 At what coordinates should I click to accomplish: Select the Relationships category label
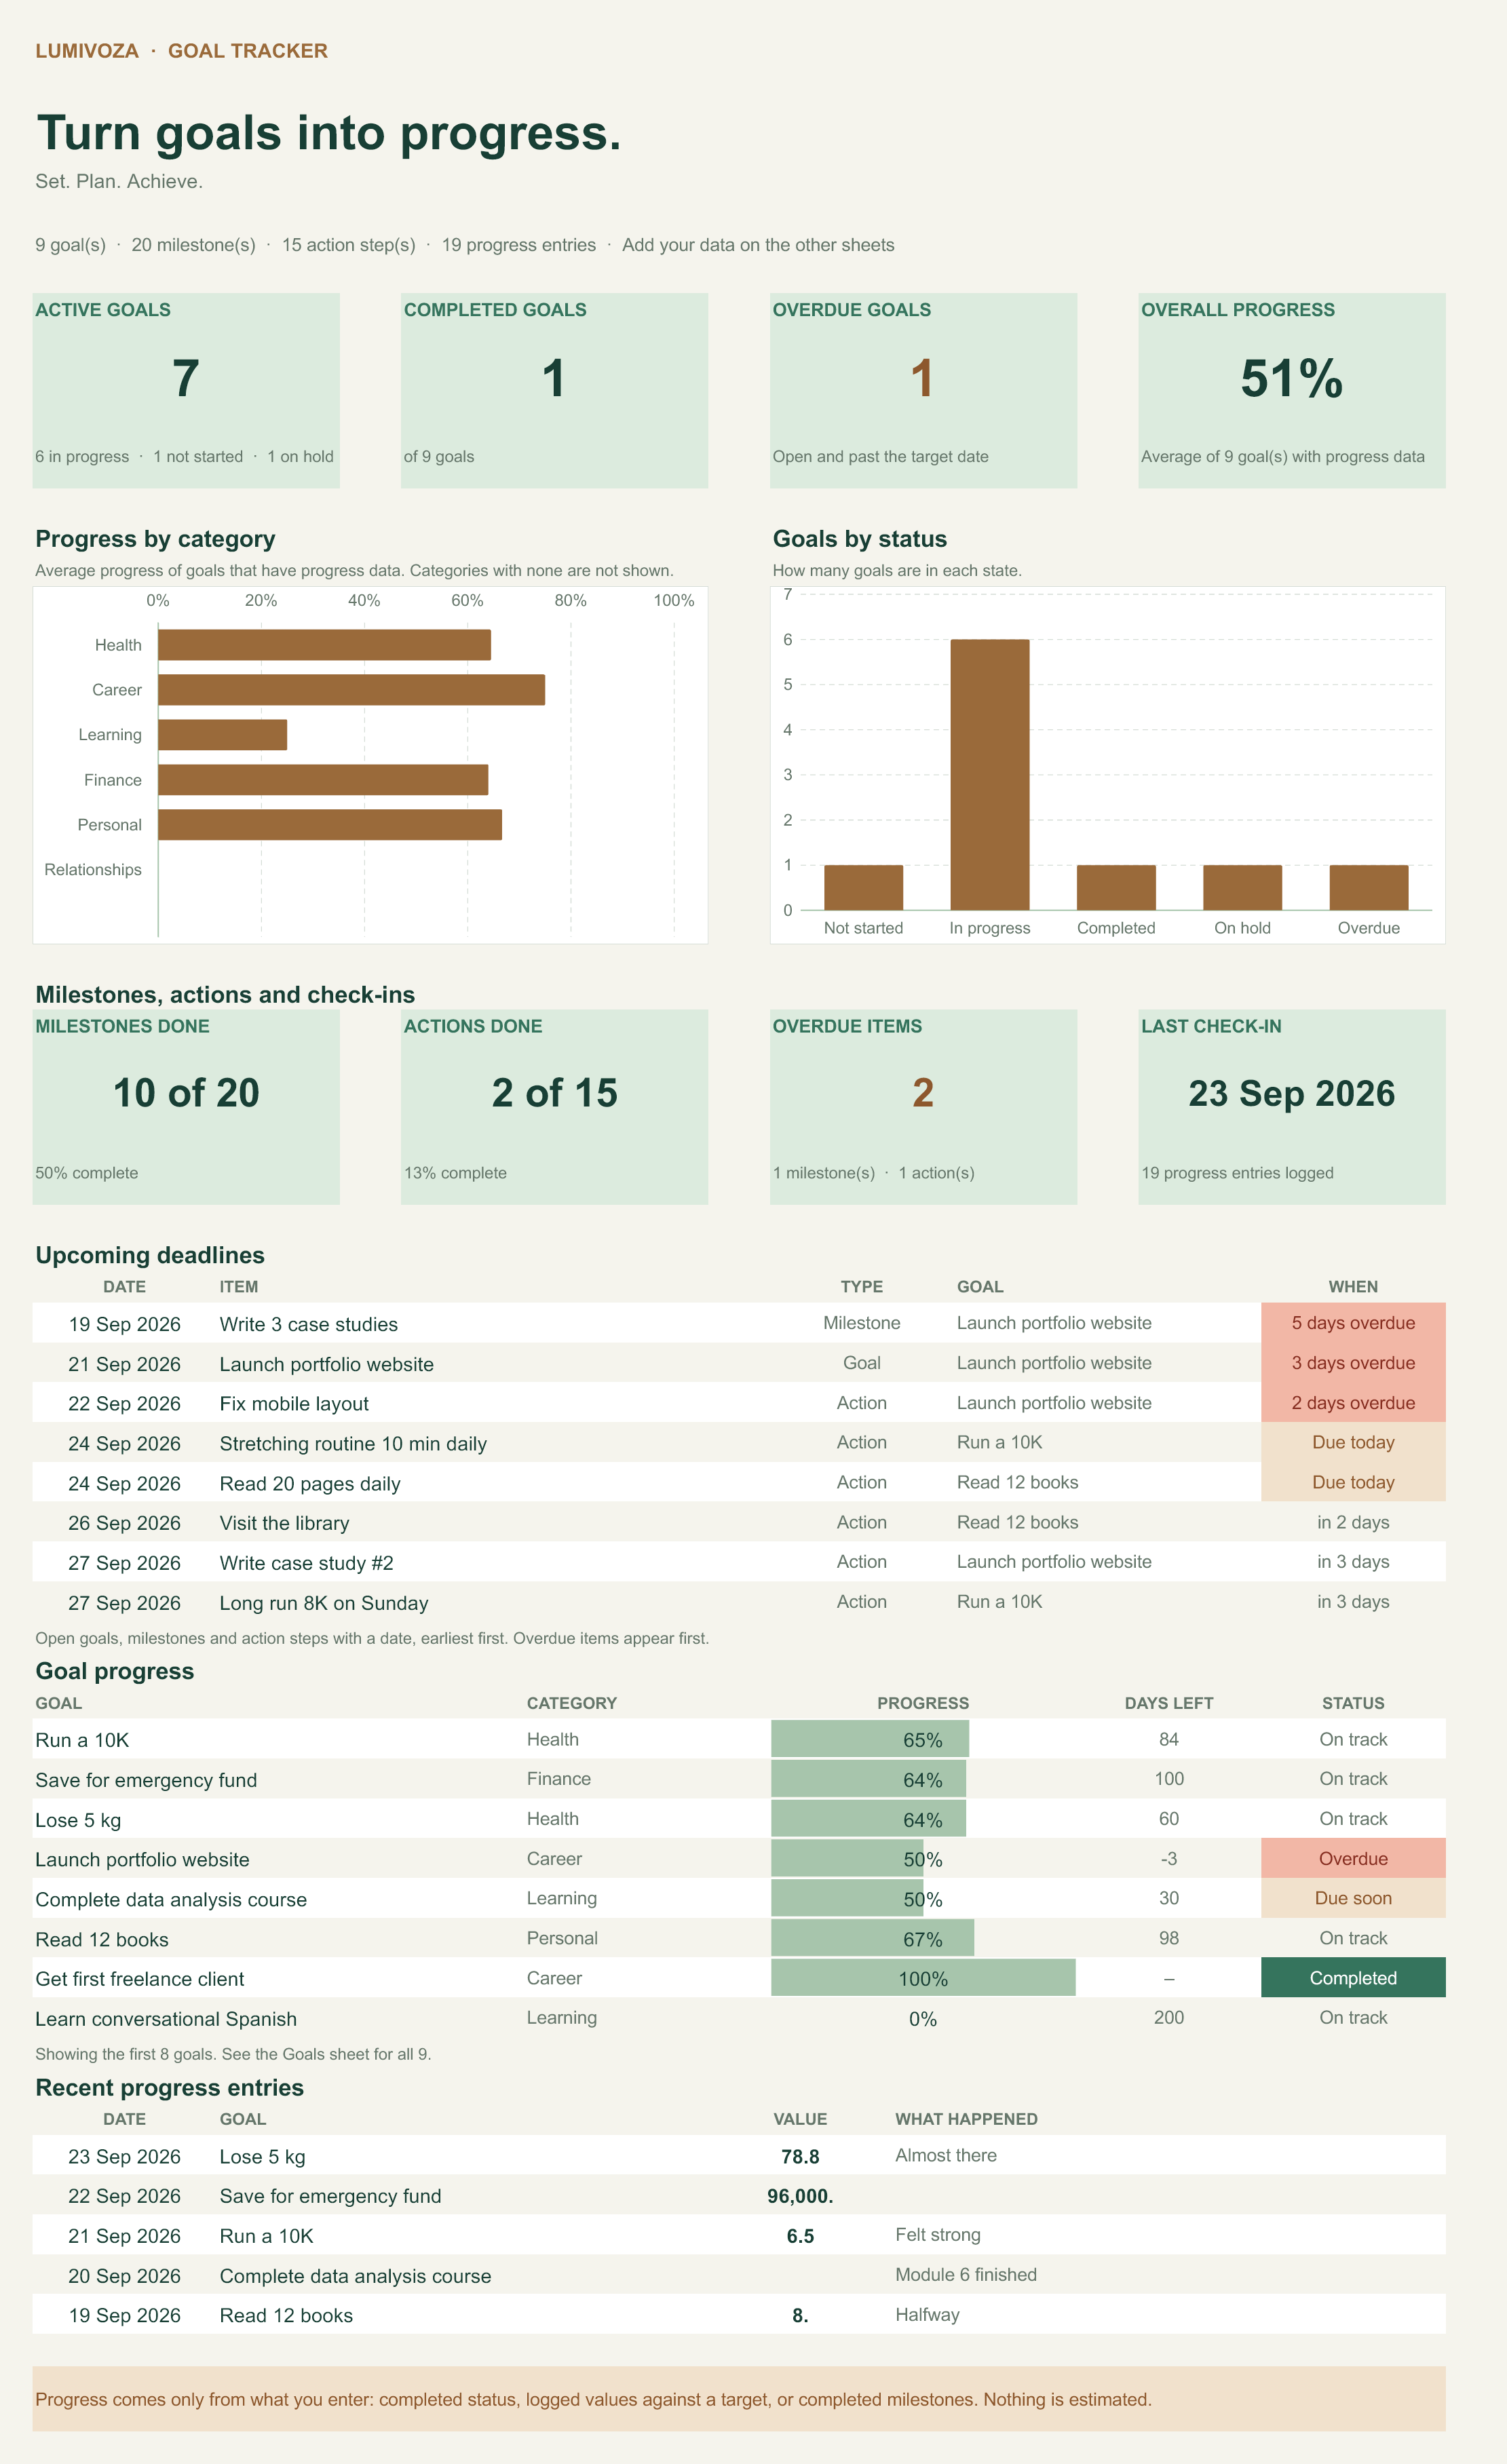click(x=93, y=870)
